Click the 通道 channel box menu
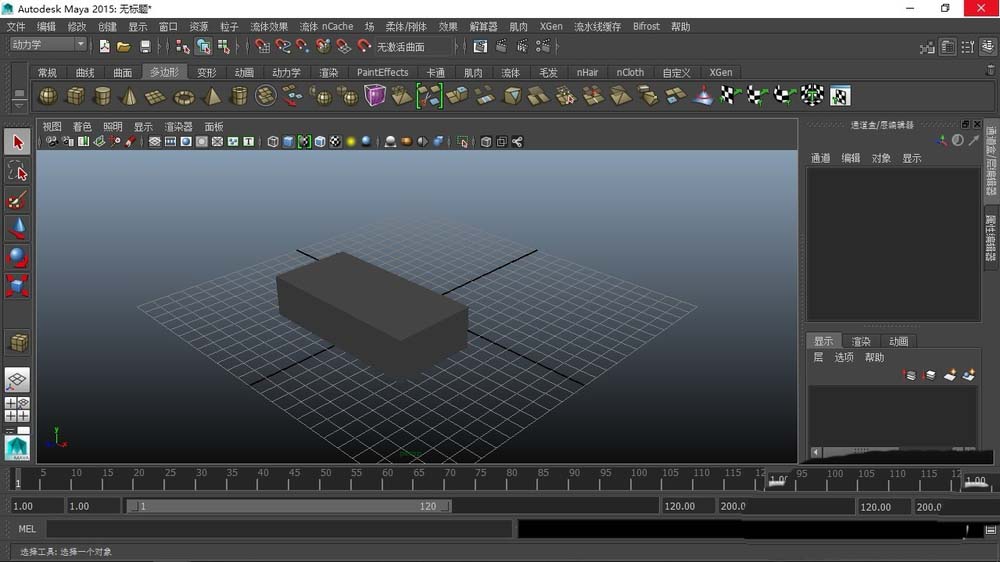 point(820,158)
